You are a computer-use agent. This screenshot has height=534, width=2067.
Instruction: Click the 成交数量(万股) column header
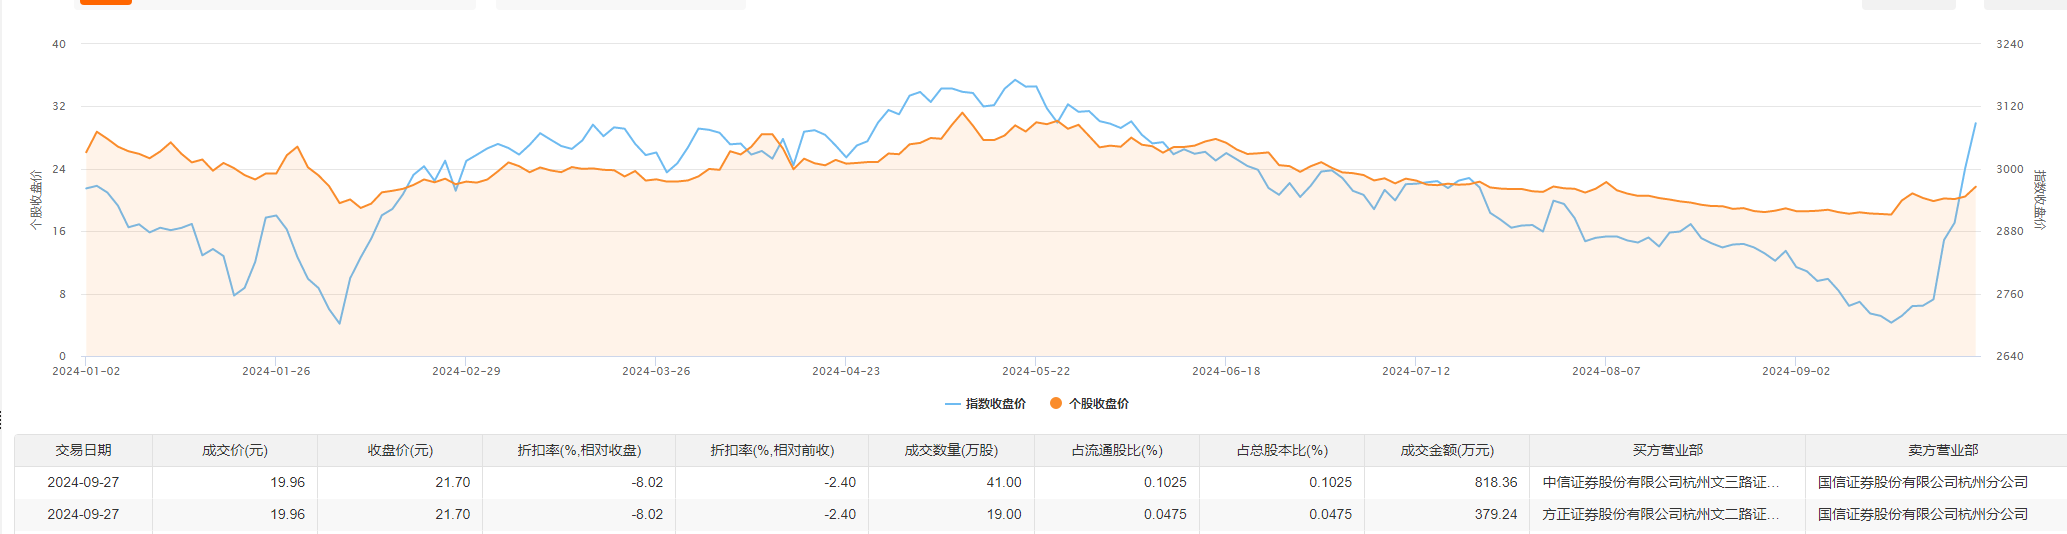click(x=951, y=450)
